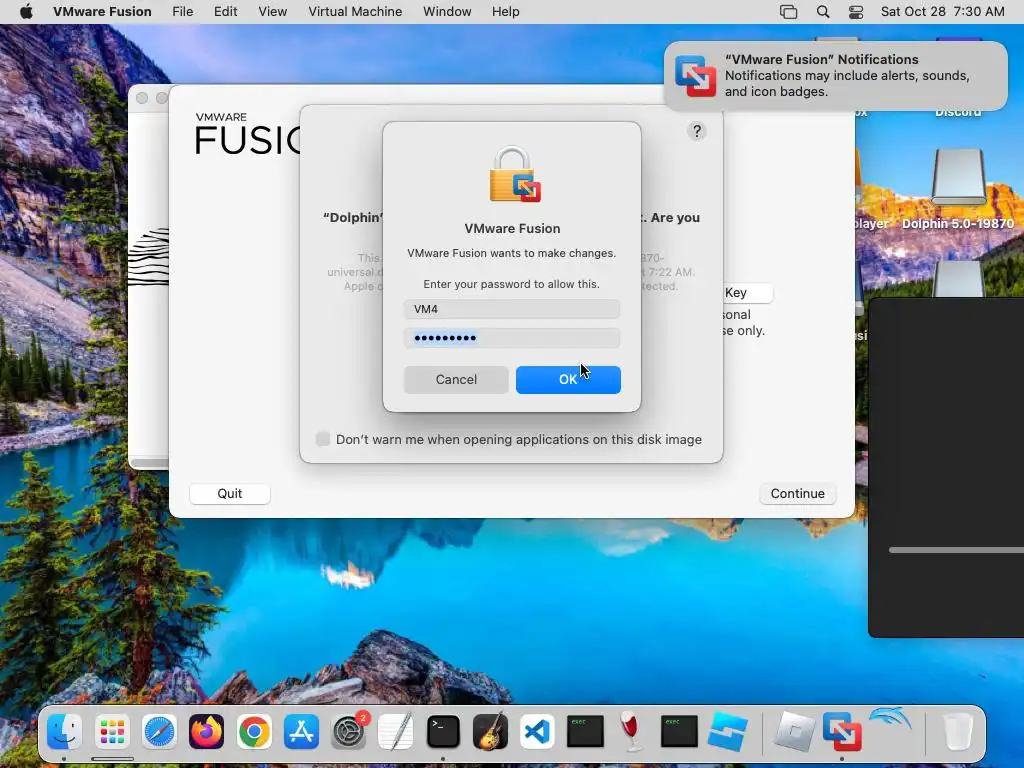Viewport: 1024px width, 768px height.
Task: Open the Apple menu
Action: 26,12
